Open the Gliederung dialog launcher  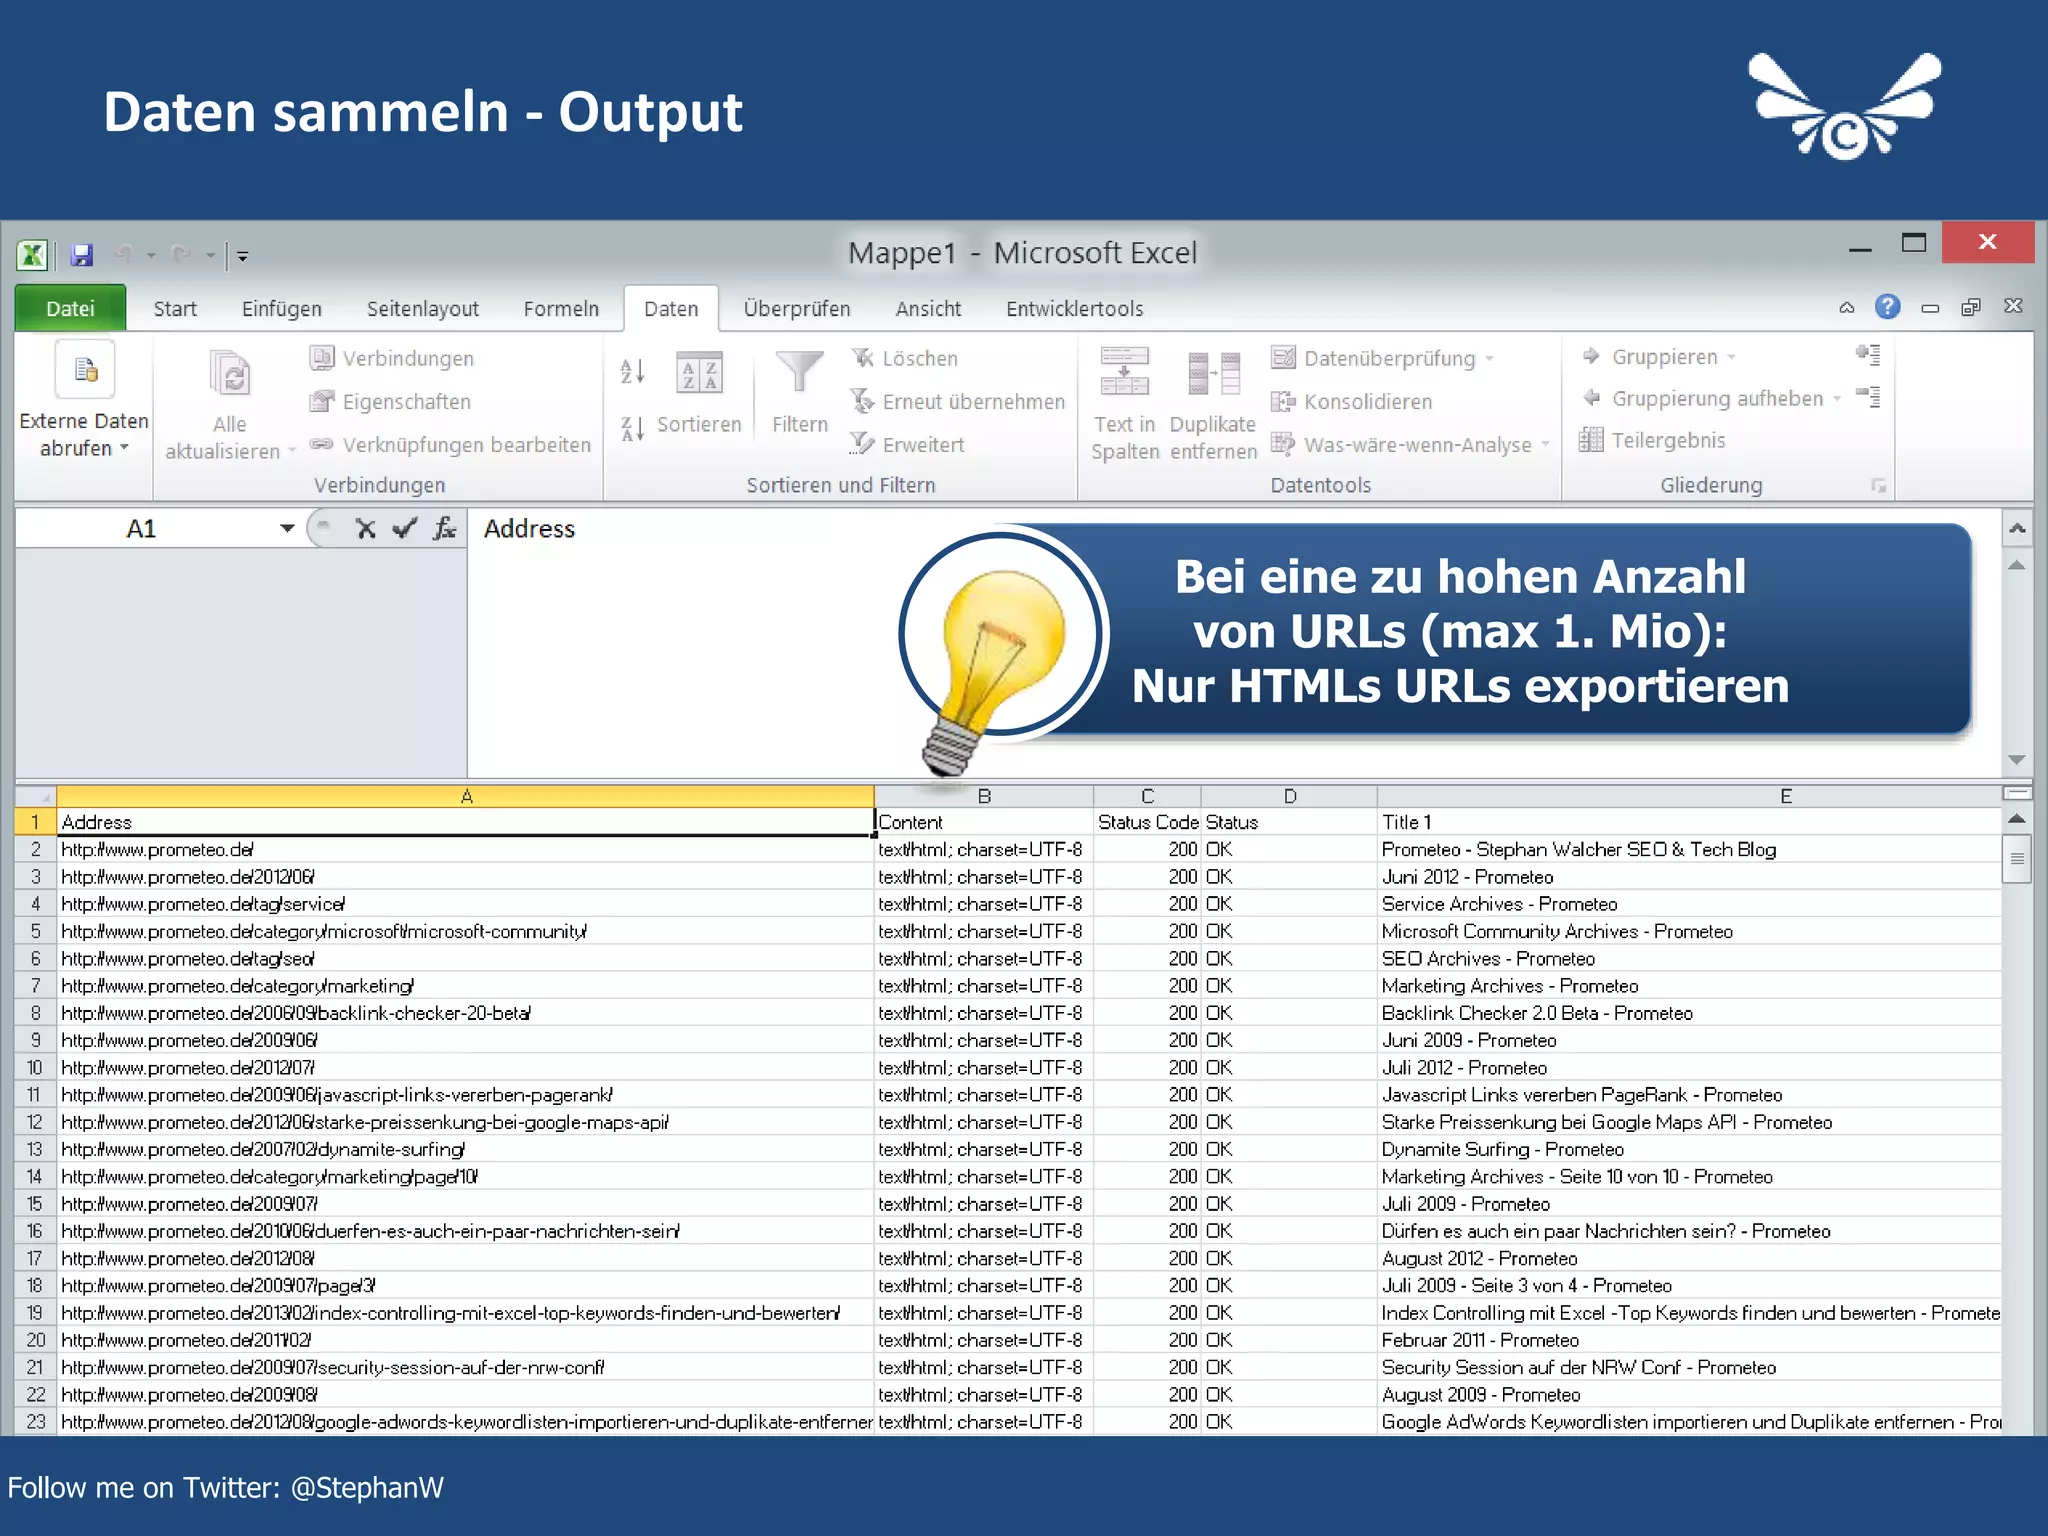1879,486
